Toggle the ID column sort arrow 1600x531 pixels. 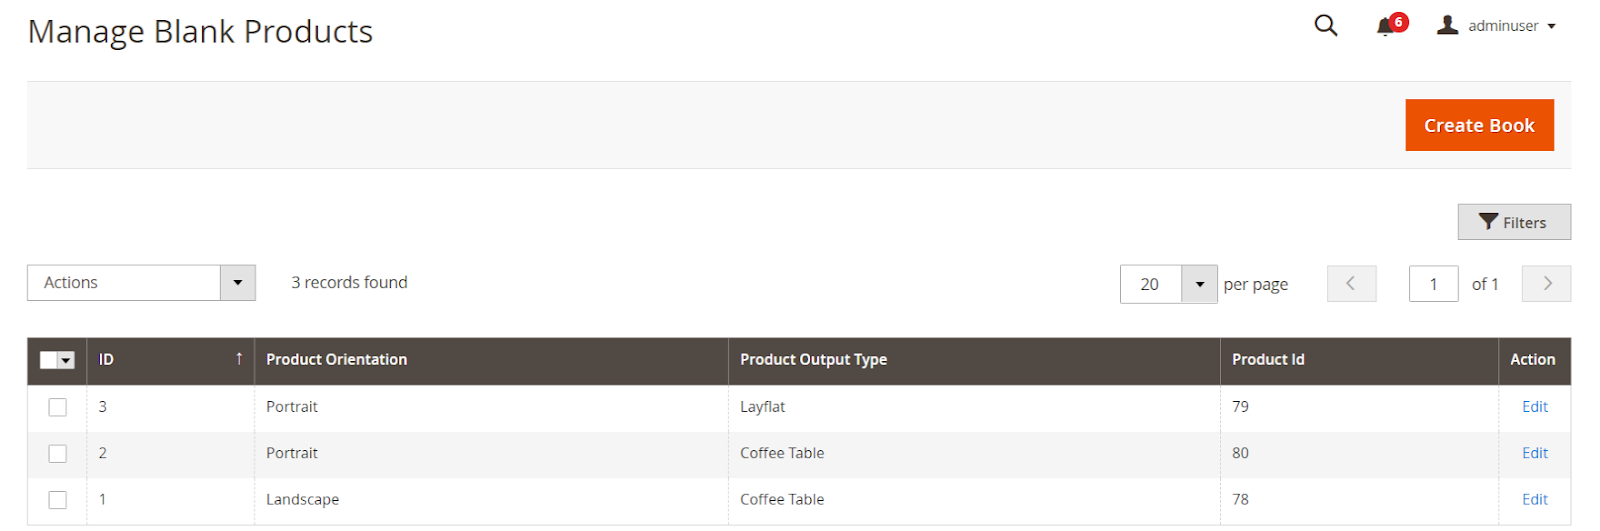pos(239,359)
